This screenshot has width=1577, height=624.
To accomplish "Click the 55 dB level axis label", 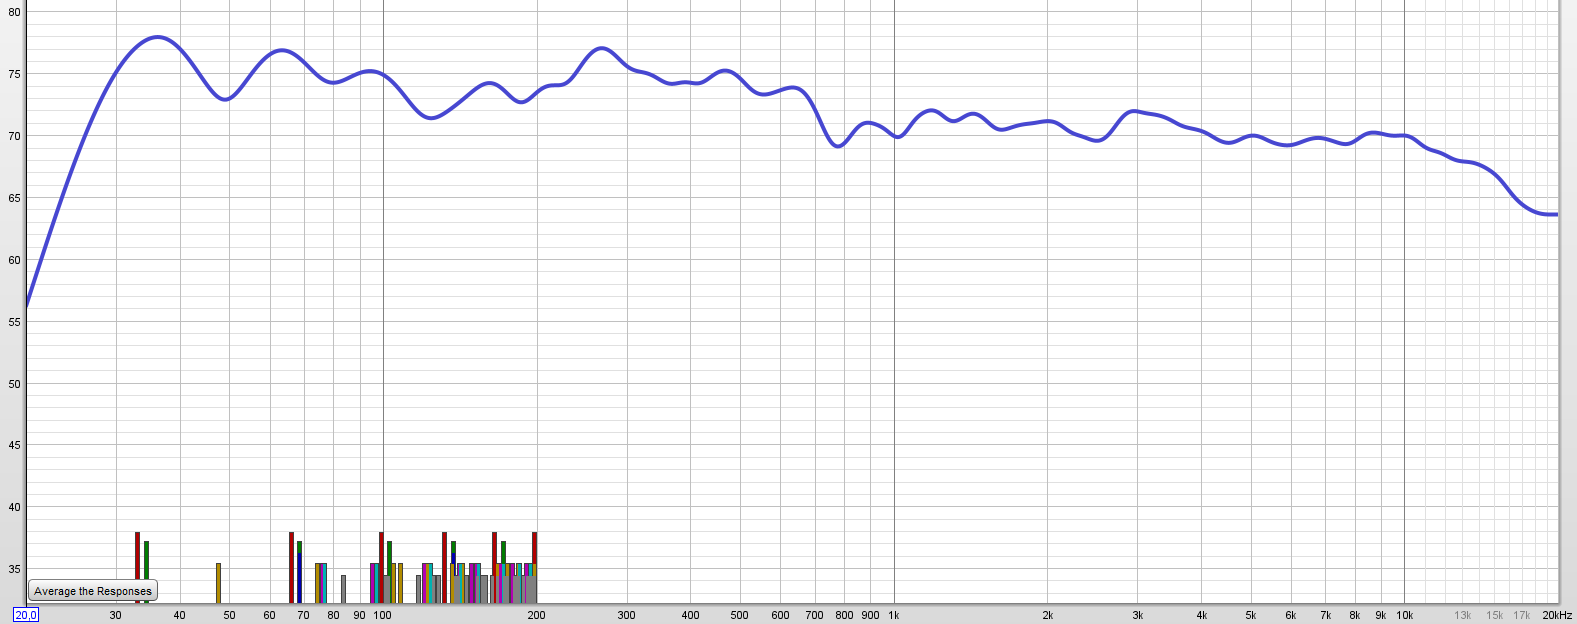I will (x=14, y=322).
